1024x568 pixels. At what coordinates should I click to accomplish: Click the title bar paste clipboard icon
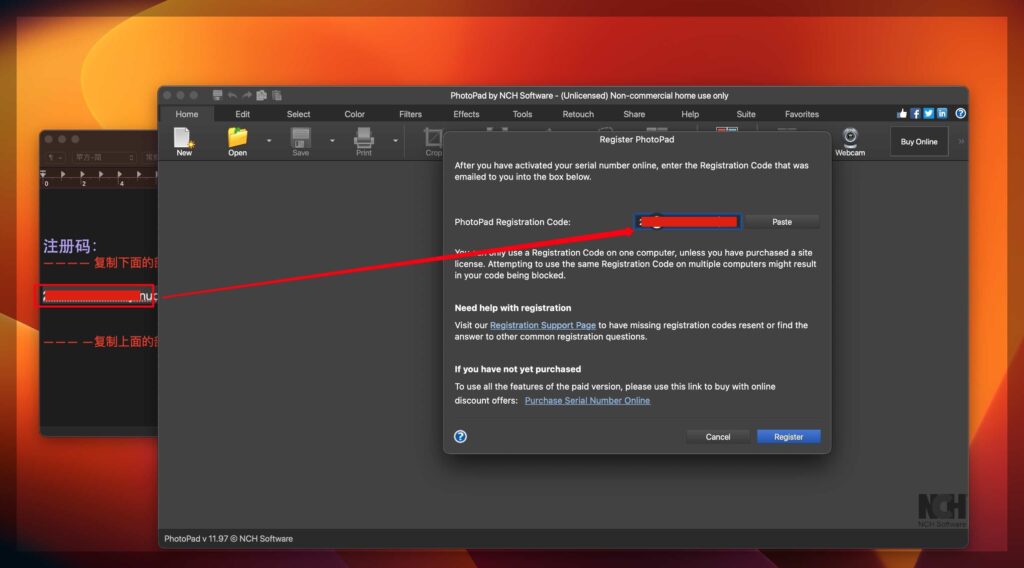277,95
